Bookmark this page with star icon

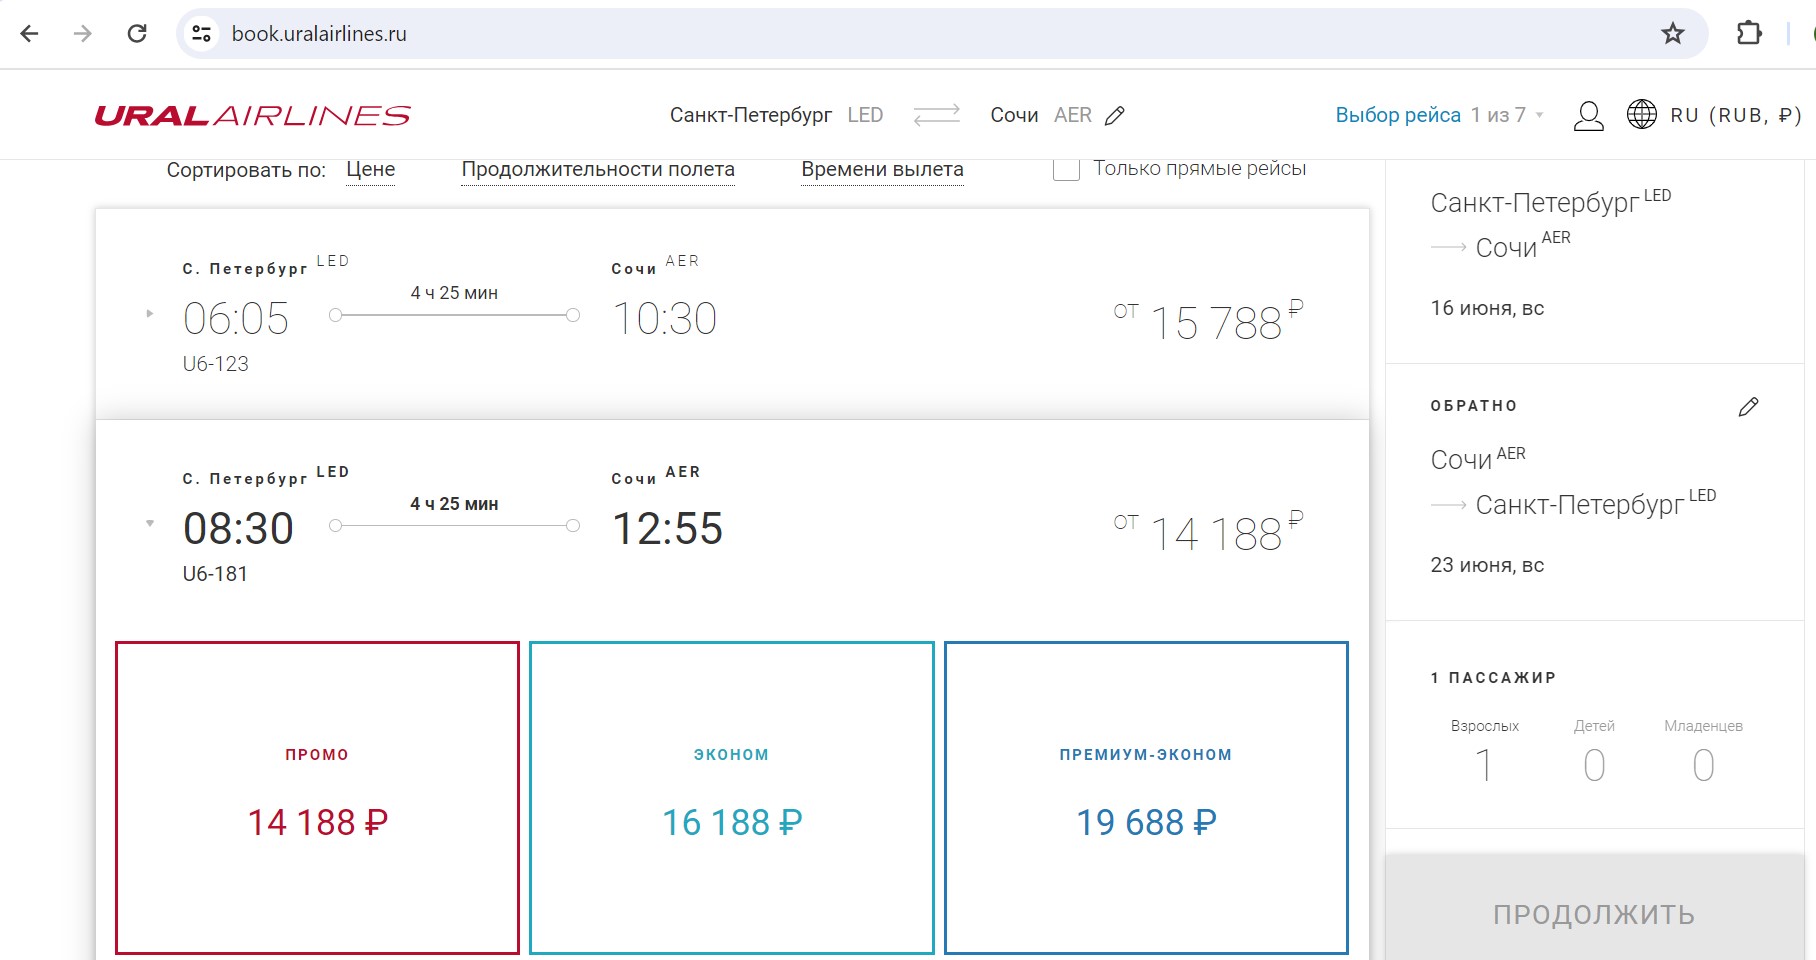[x=1673, y=34]
